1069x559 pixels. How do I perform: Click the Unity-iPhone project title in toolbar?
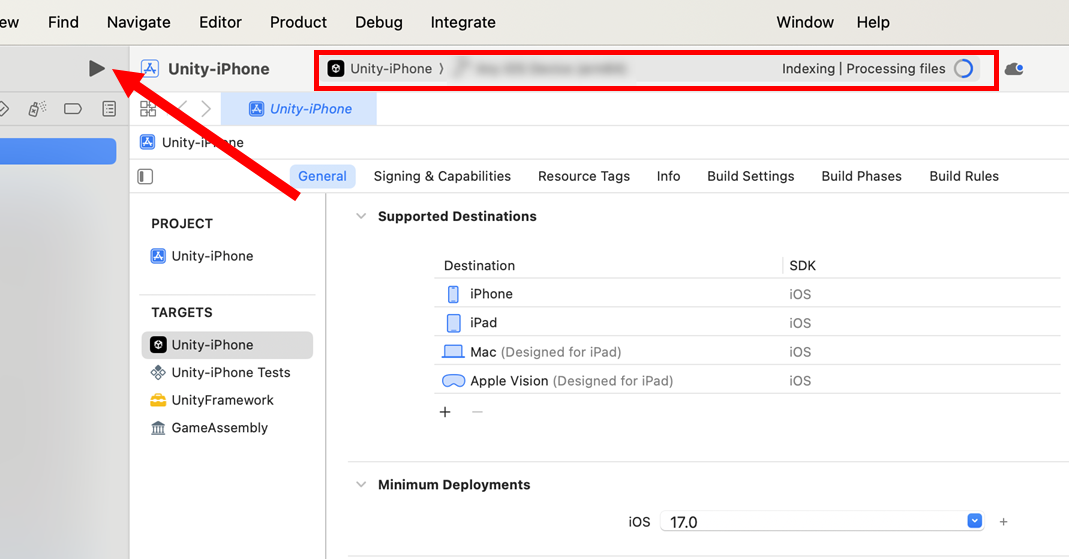pyautogui.click(x=218, y=69)
